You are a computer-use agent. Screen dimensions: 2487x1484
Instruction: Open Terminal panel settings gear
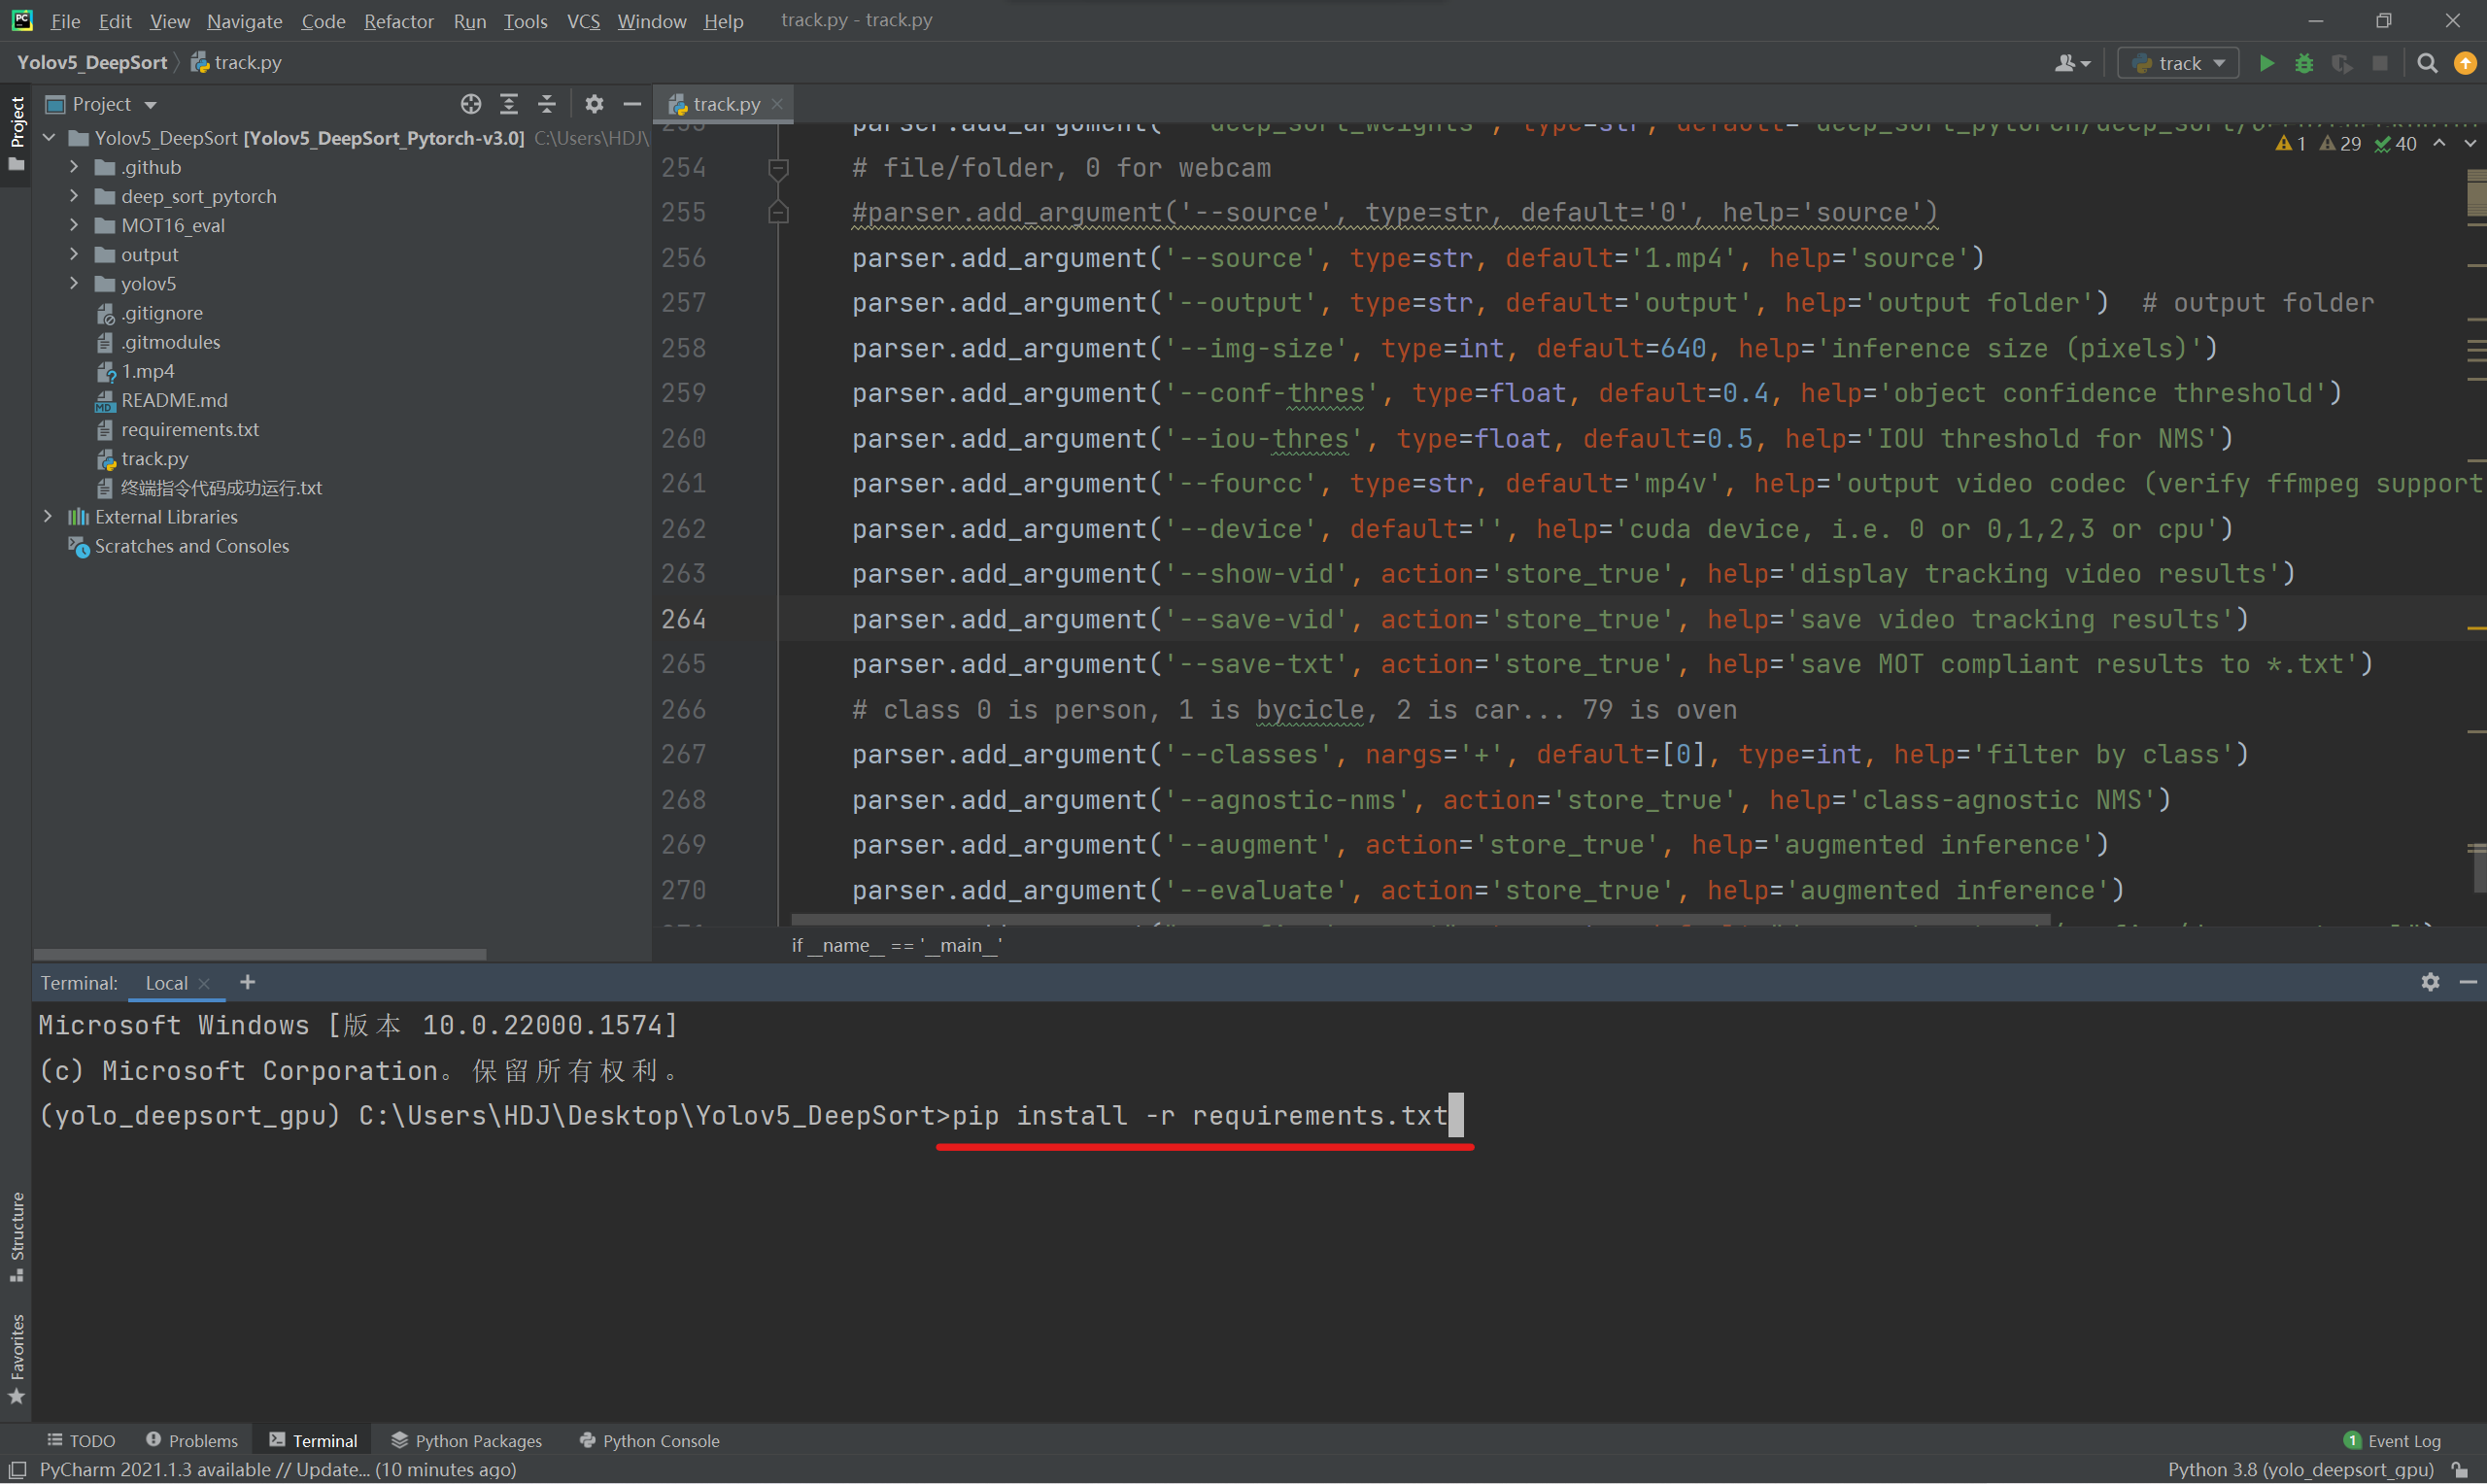(2430, 982)
